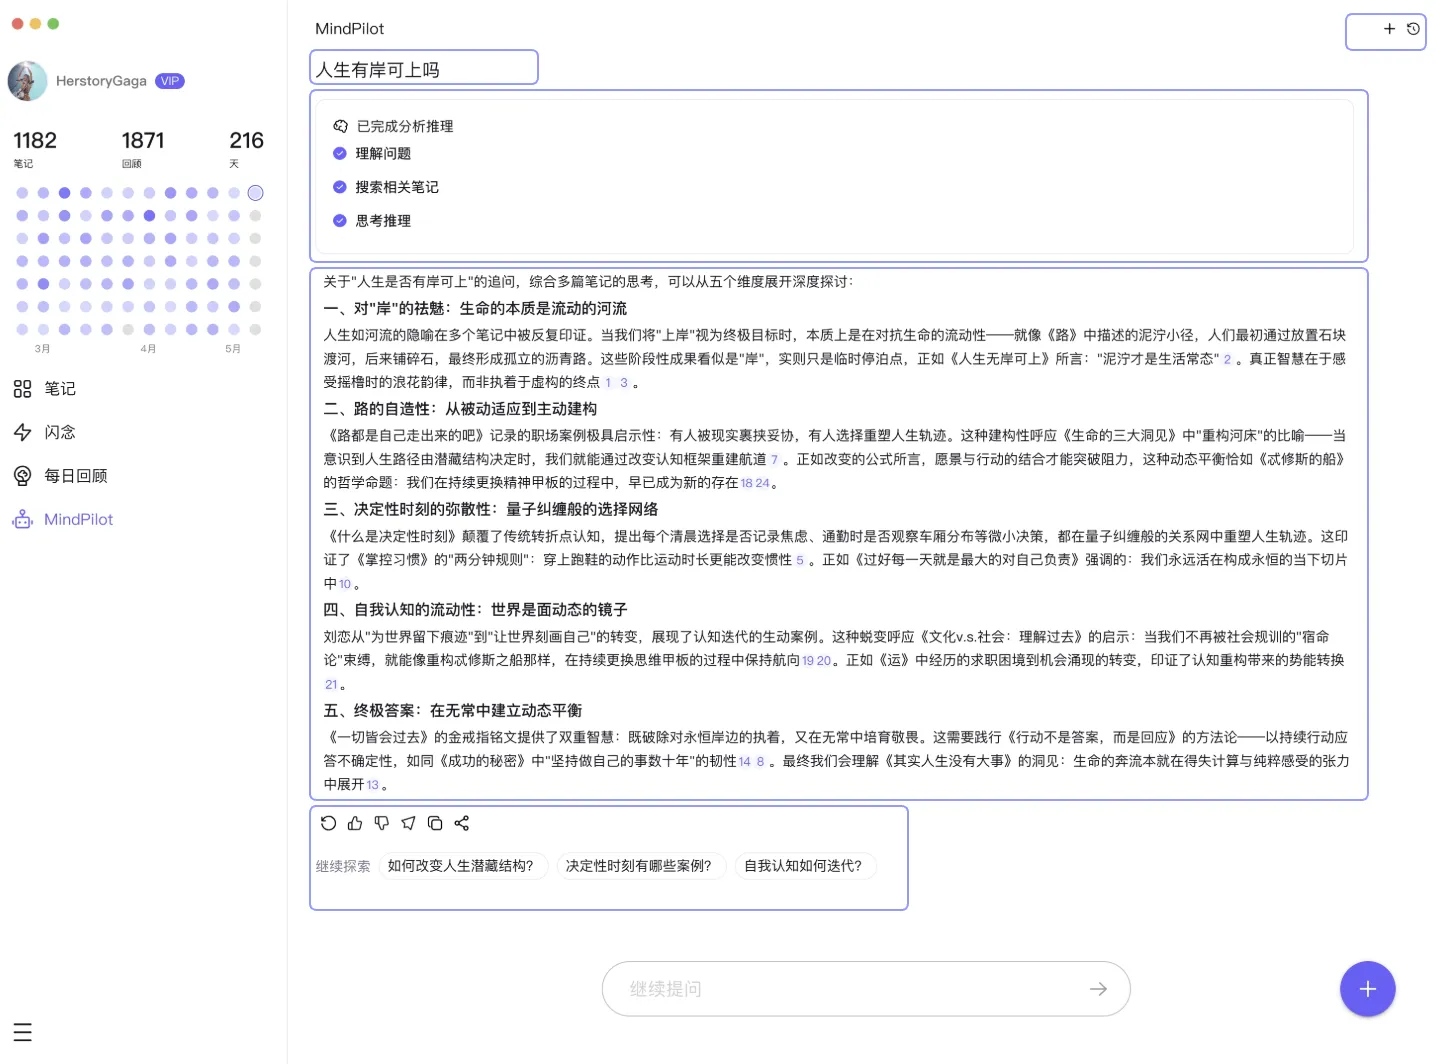Image resolution: width=1448 pixels, height=1064 pixels.
Task: Click the thumbs-down icon below the answer
Action: [382, 823]
